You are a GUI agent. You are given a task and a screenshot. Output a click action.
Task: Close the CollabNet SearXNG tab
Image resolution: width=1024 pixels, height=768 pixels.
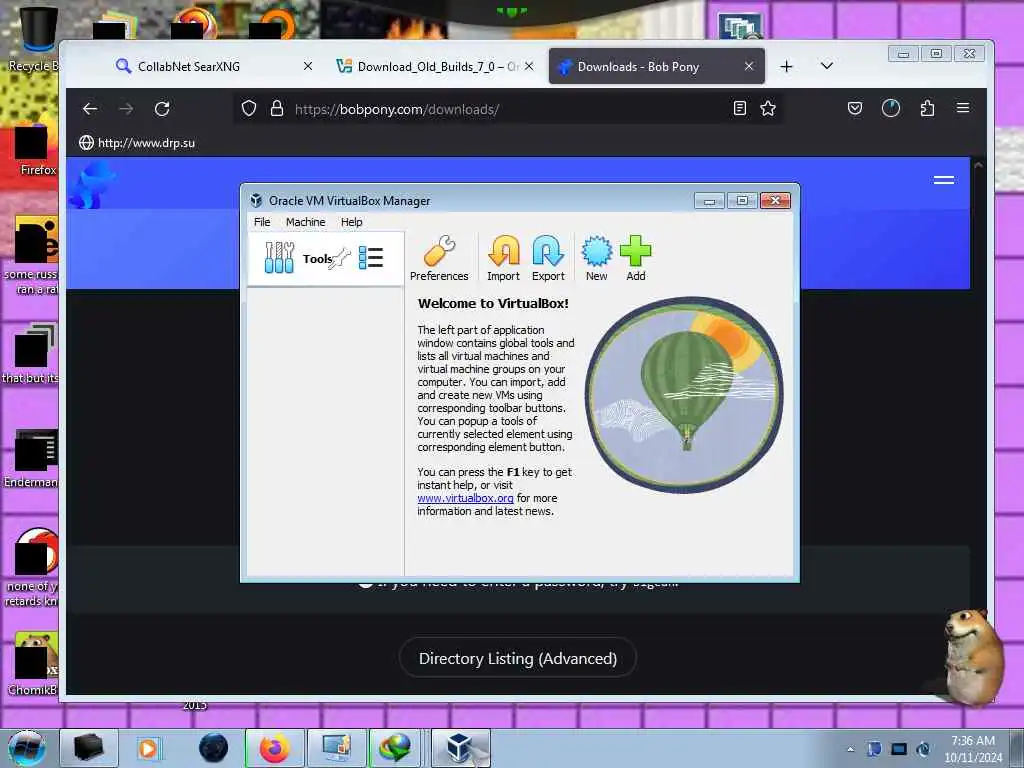click(308, 66)
